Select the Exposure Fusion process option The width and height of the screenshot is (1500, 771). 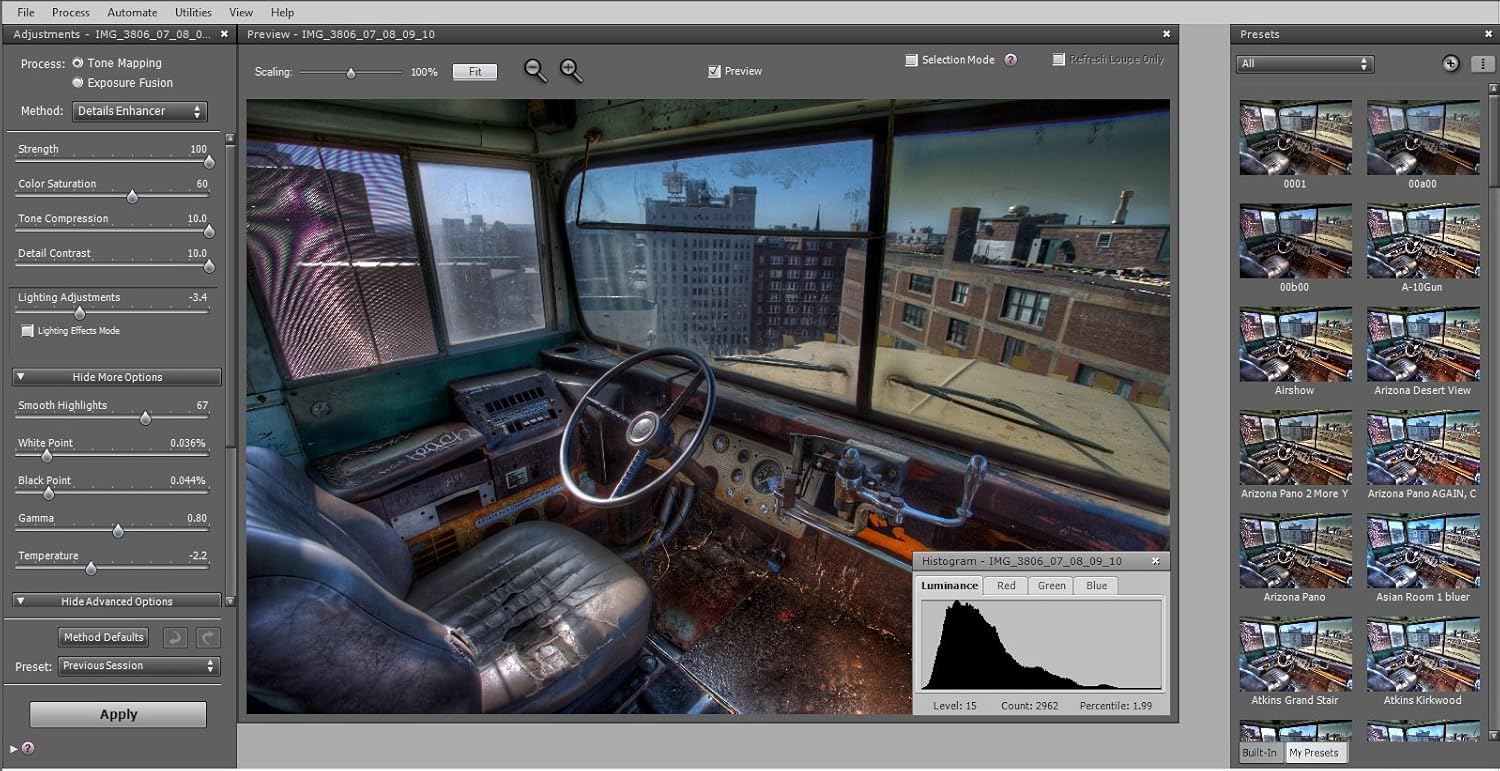coord(78,83)
